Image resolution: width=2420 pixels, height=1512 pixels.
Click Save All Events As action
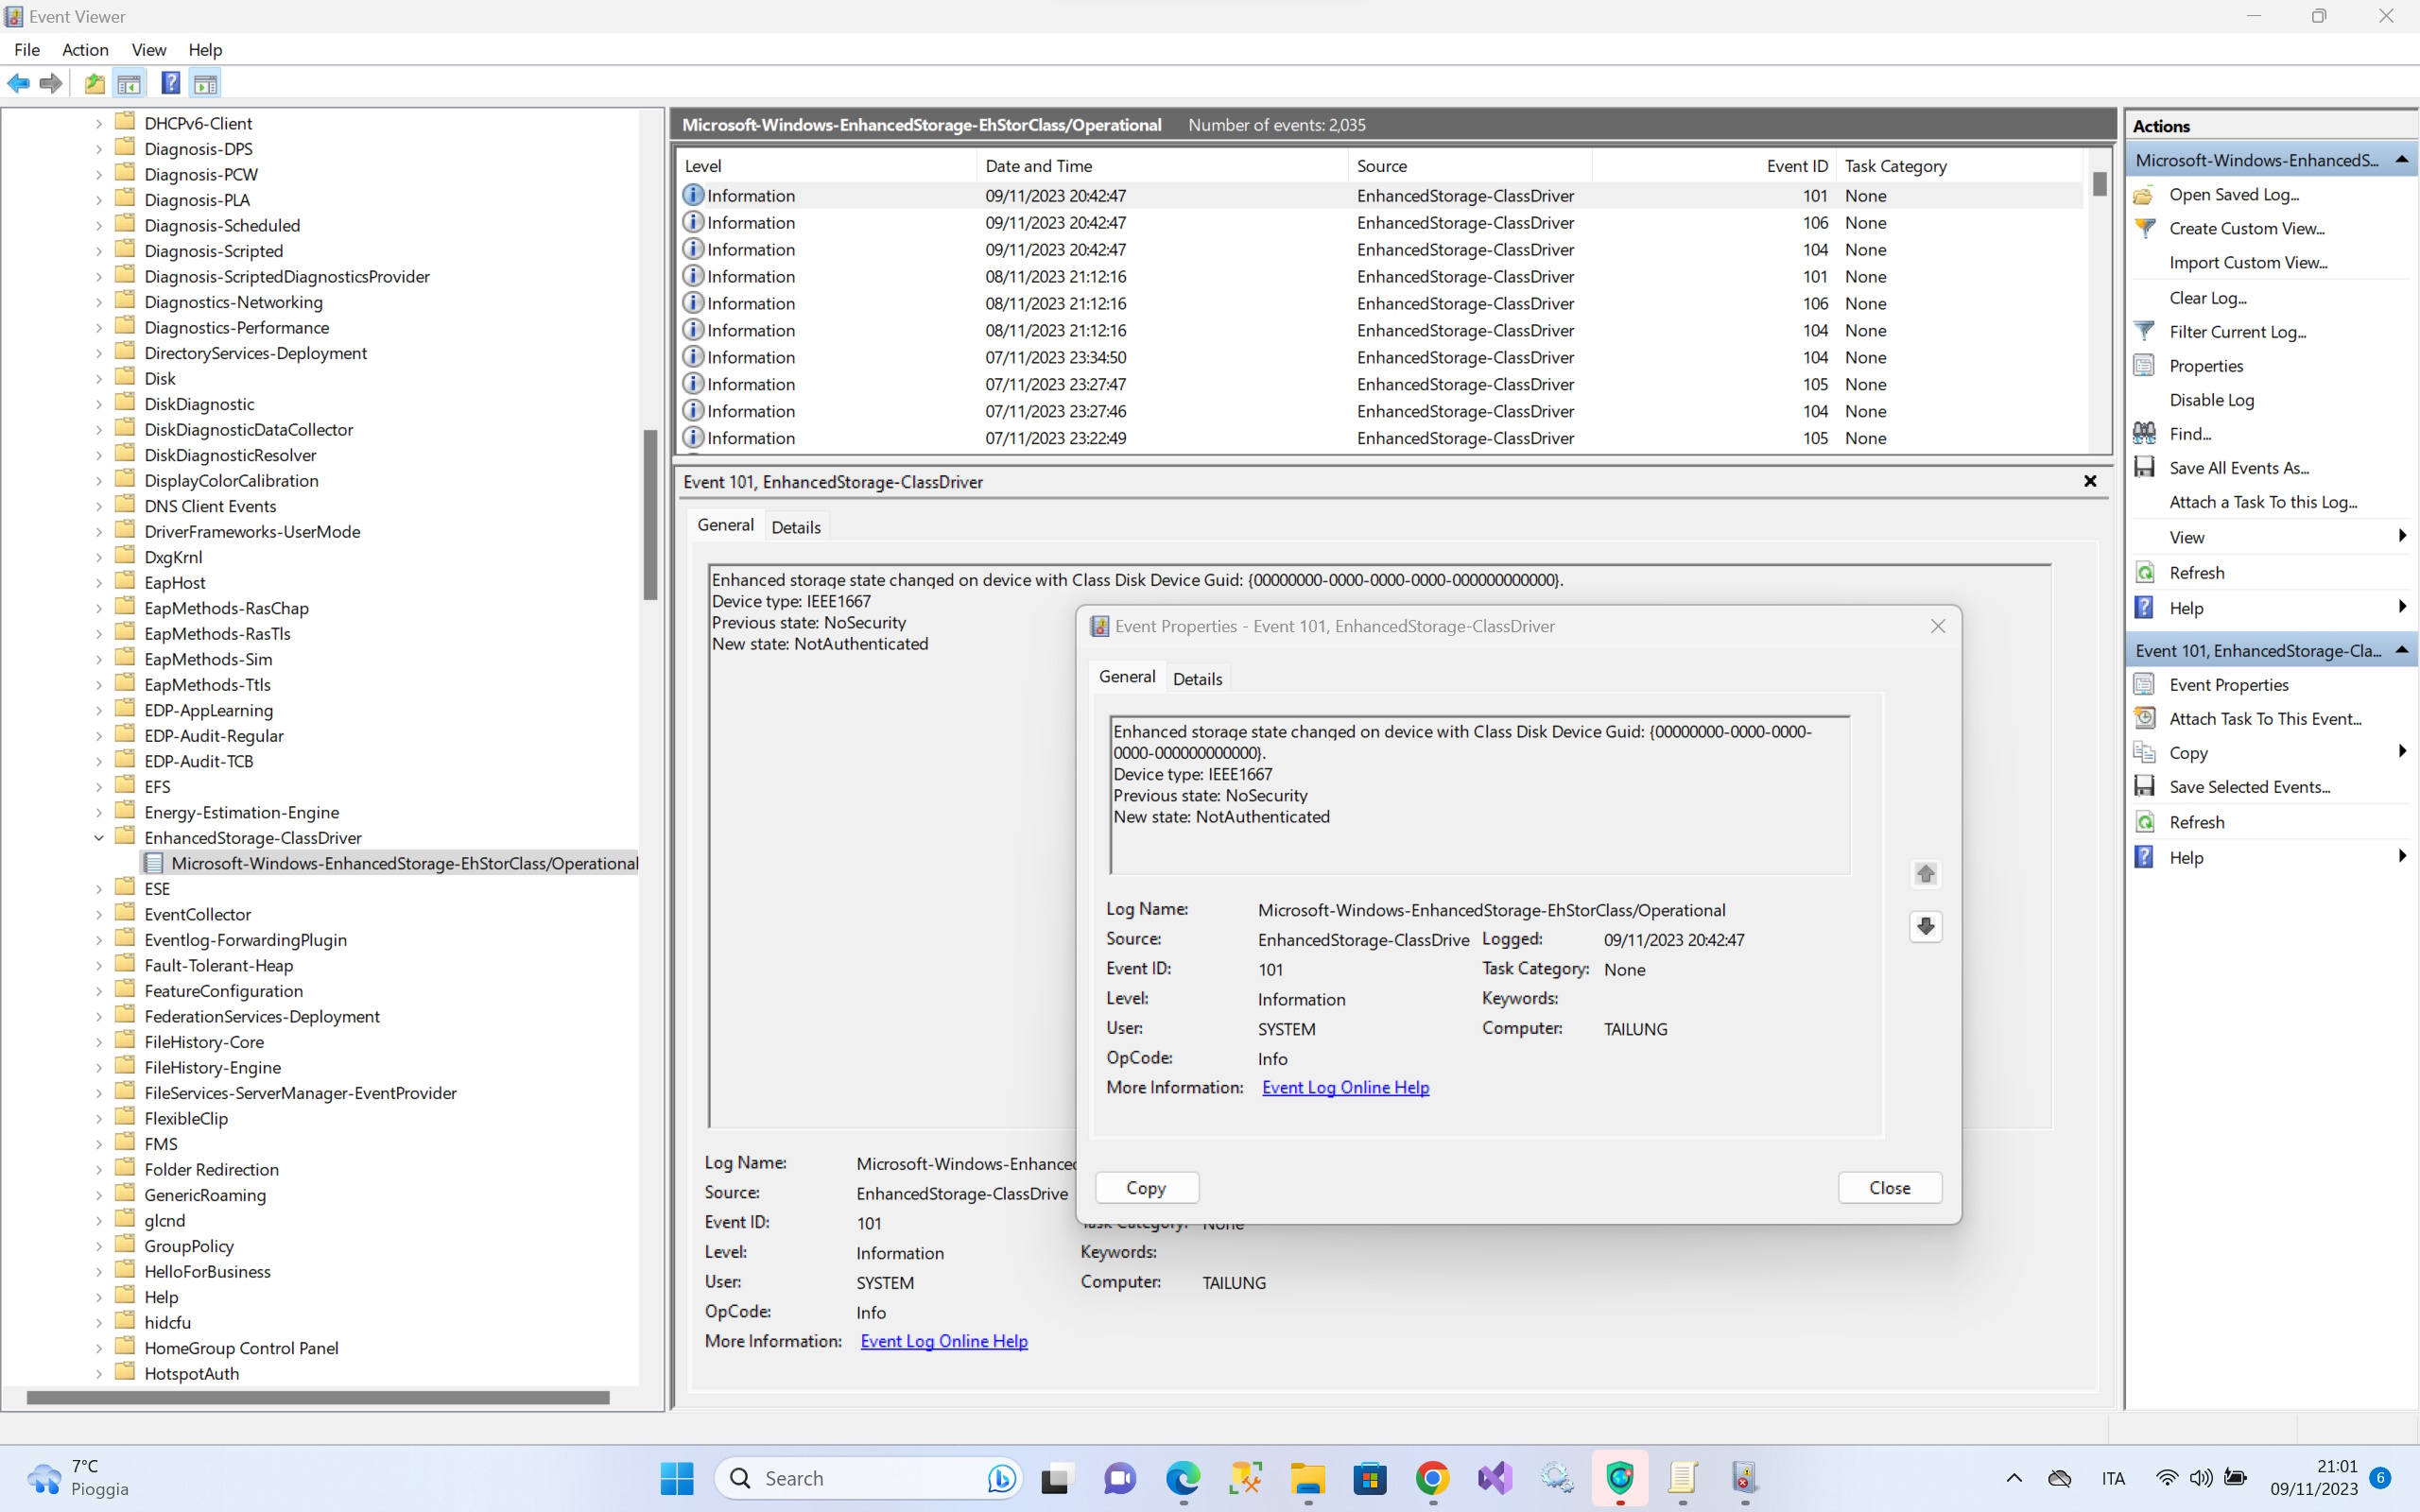pyautogui.click(x=2238, y=468)
